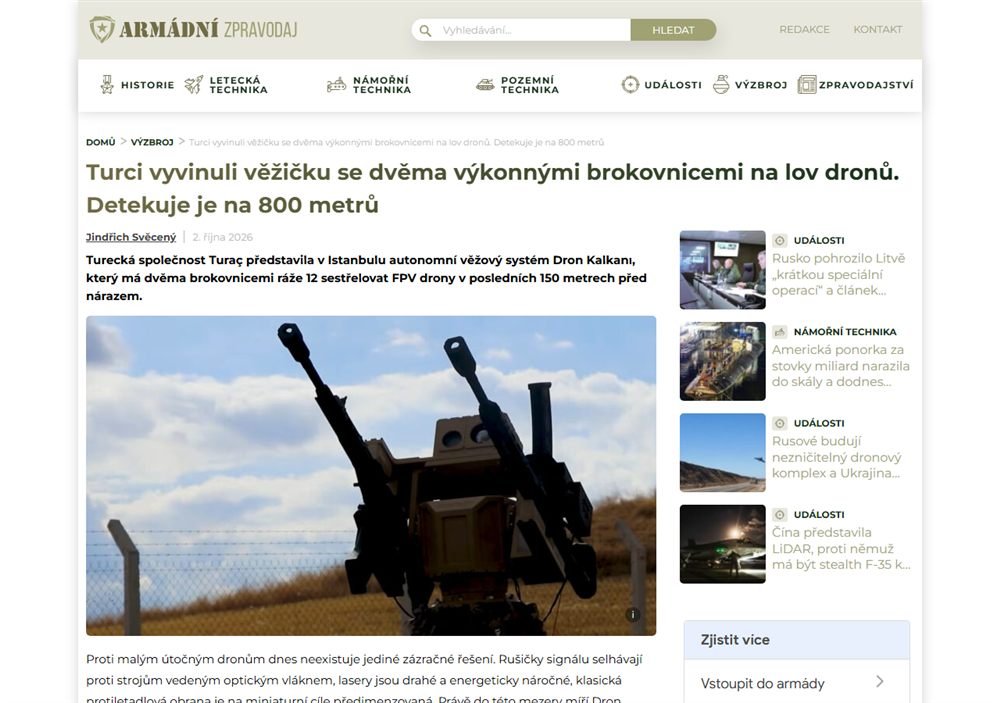Open thumbnail for Americká ponorka article

[723, 361]
